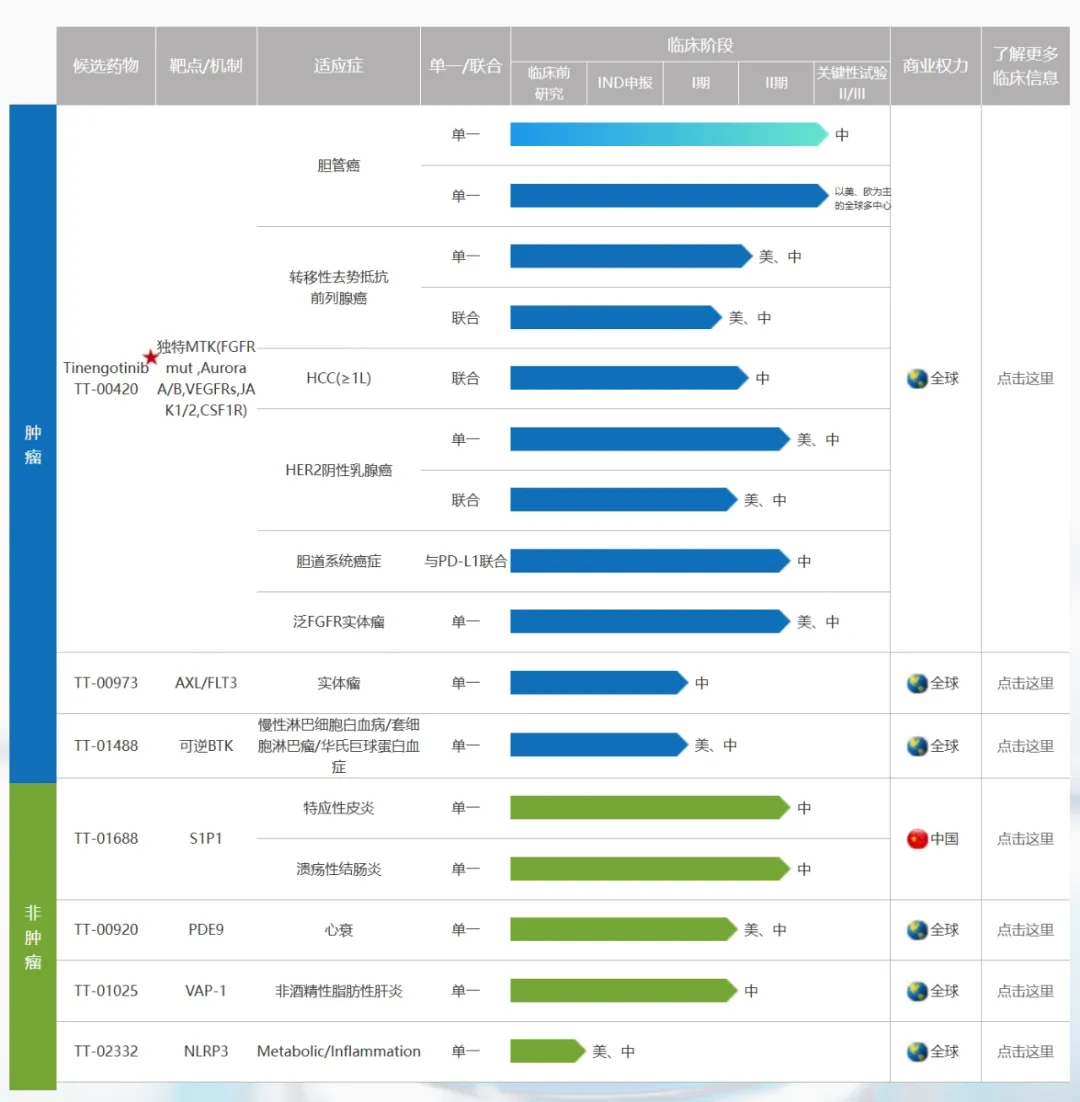1080x1102 pixels.
Task: Click the 关键性试验 II/III stage header
Action: pyautogui.click(x=851, y=82)
